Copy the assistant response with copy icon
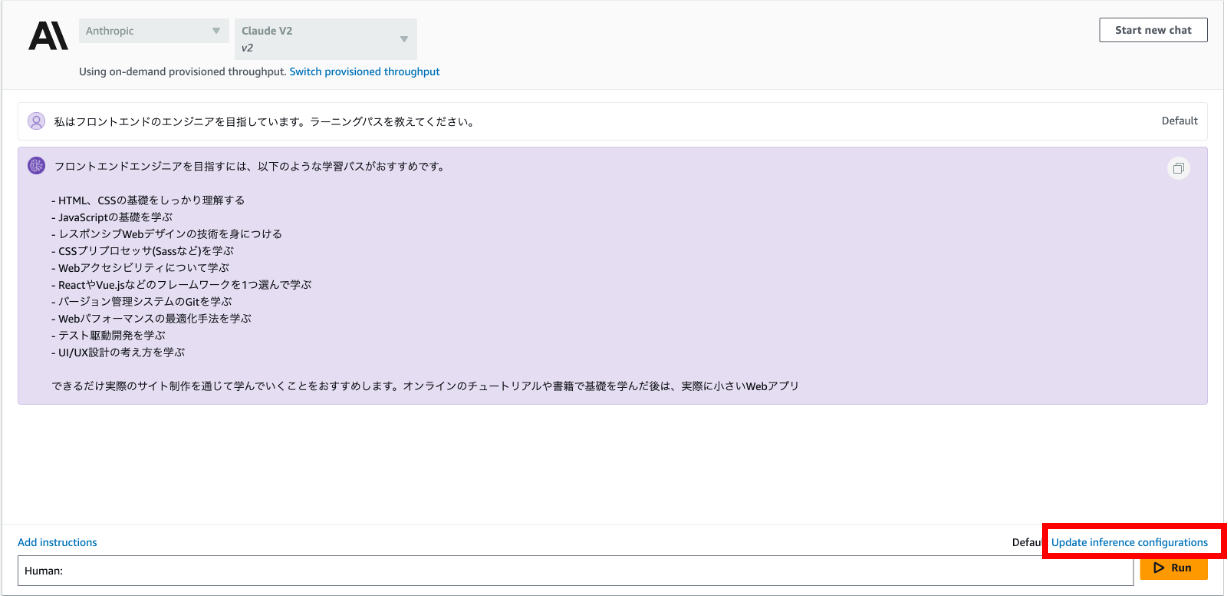Image resolution: width=1228 pixels, height=596 pixels. click(1178, 169)
